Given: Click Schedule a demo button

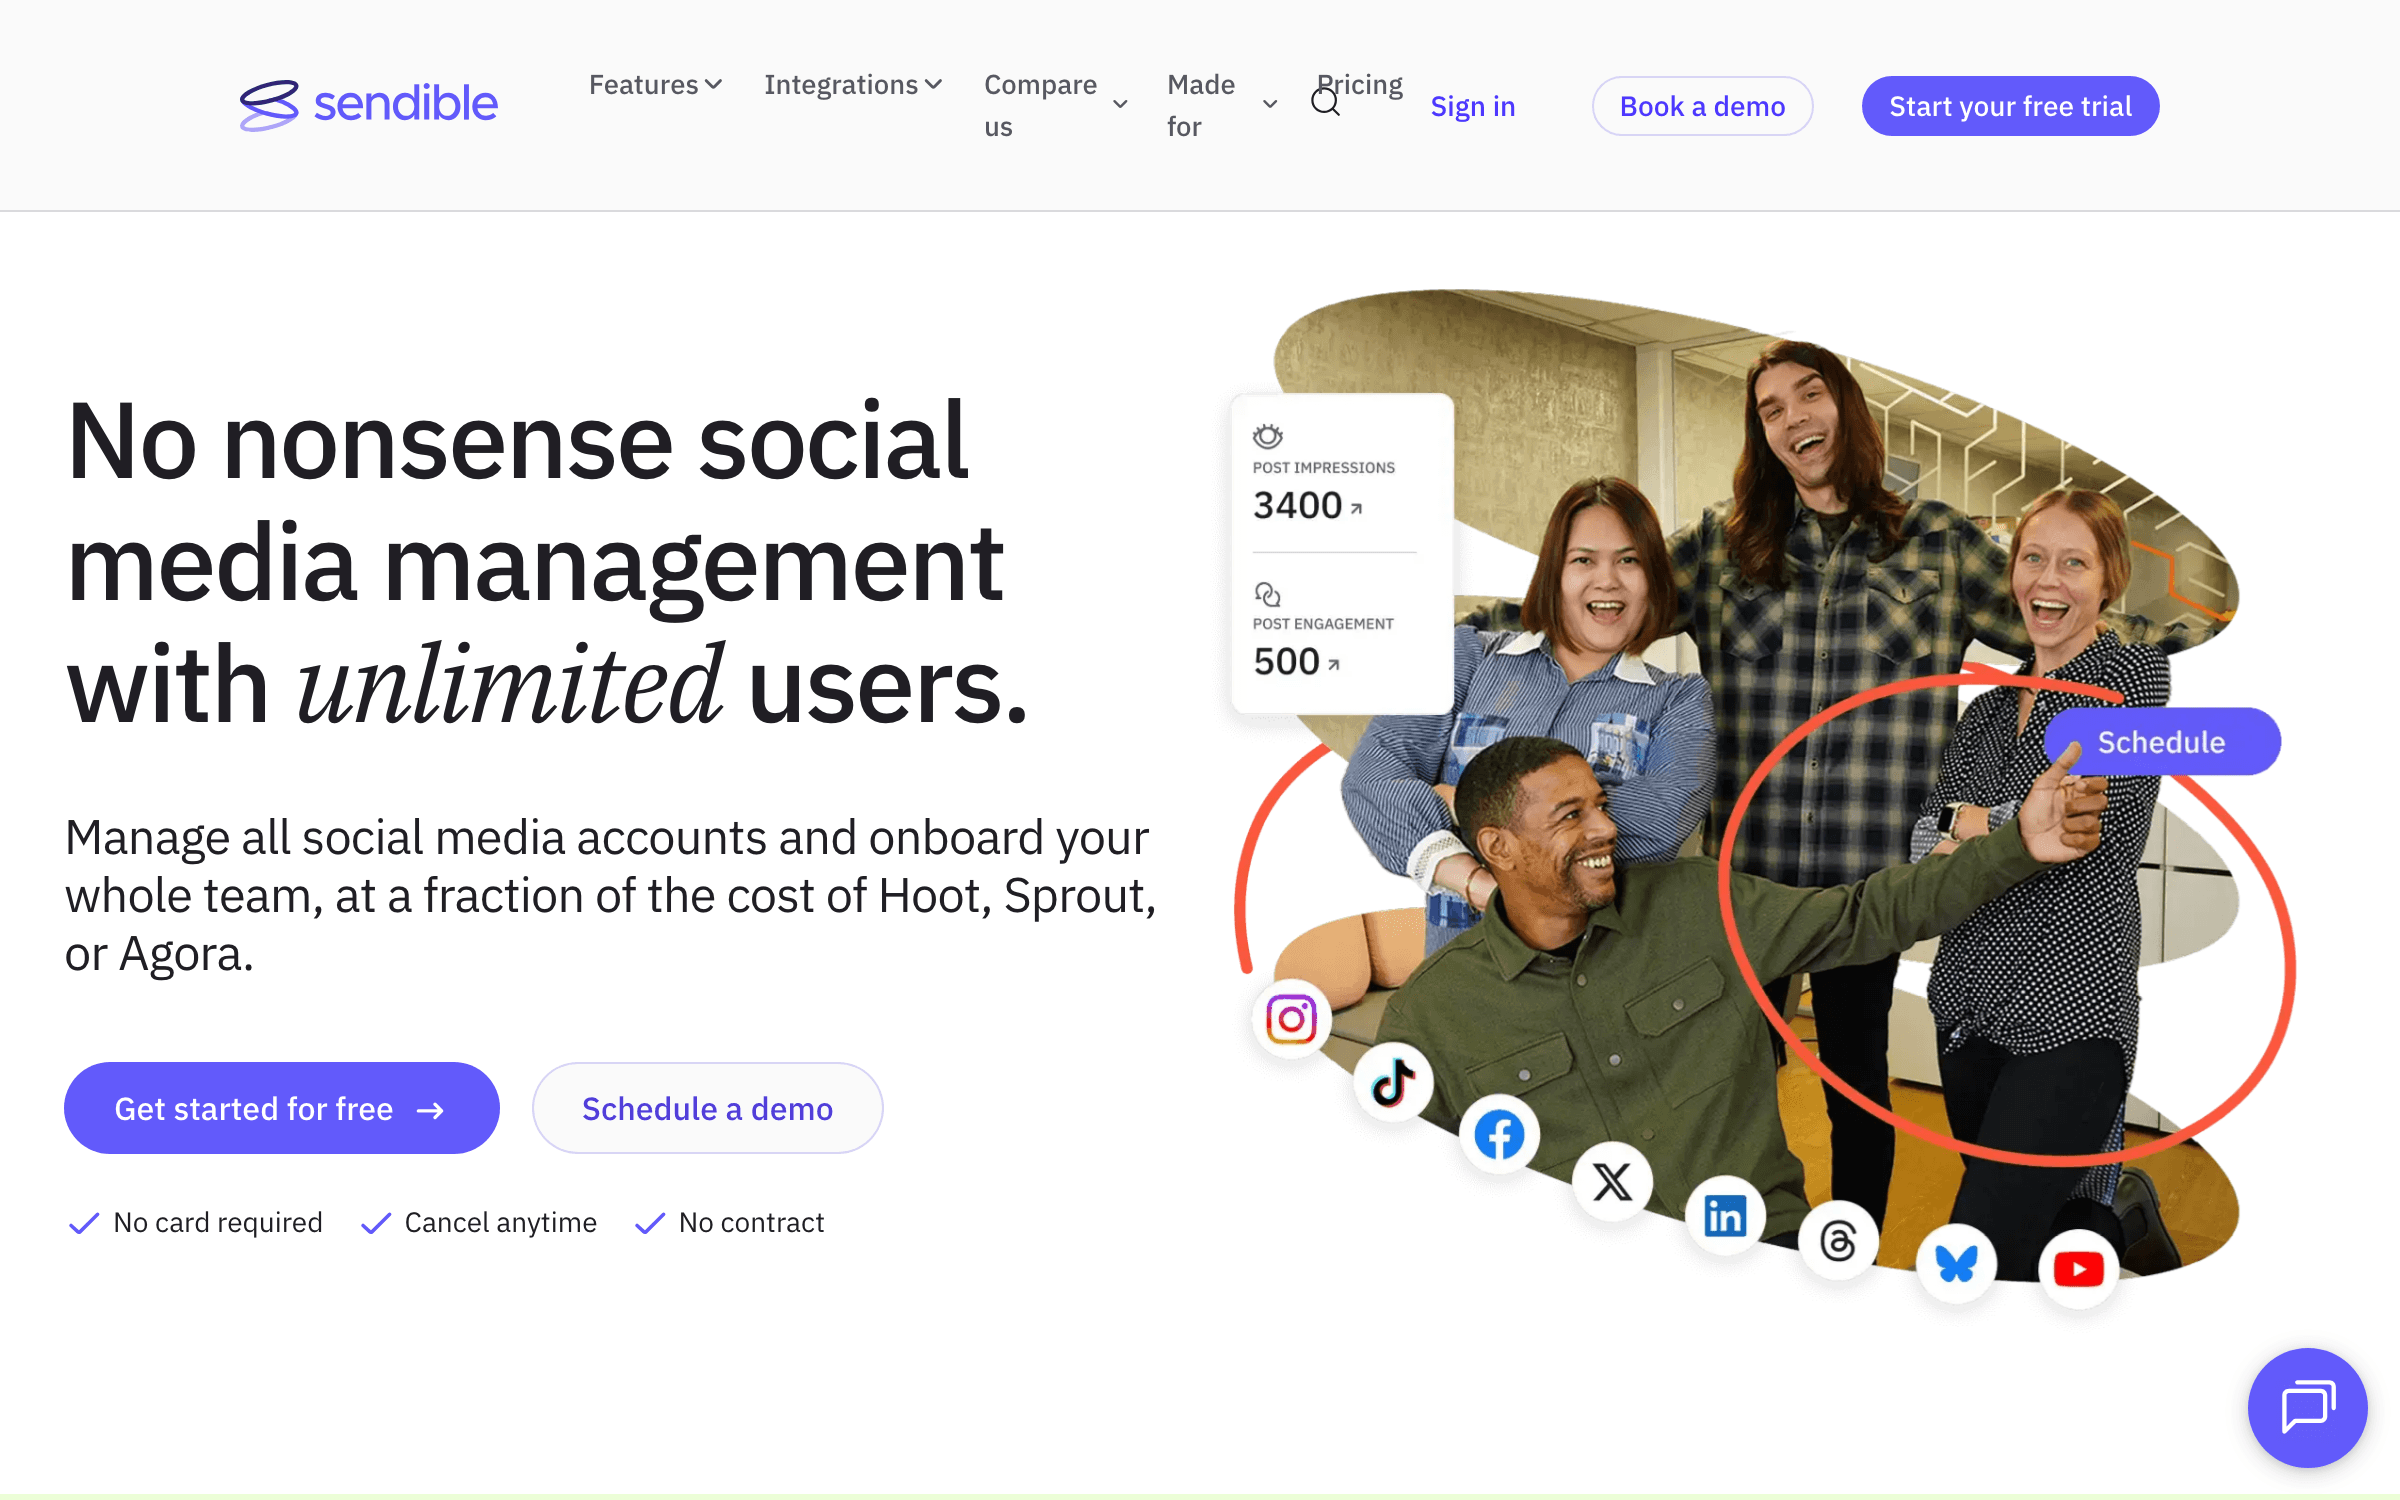Looking at the screenshot, I should coord(707,1108).
